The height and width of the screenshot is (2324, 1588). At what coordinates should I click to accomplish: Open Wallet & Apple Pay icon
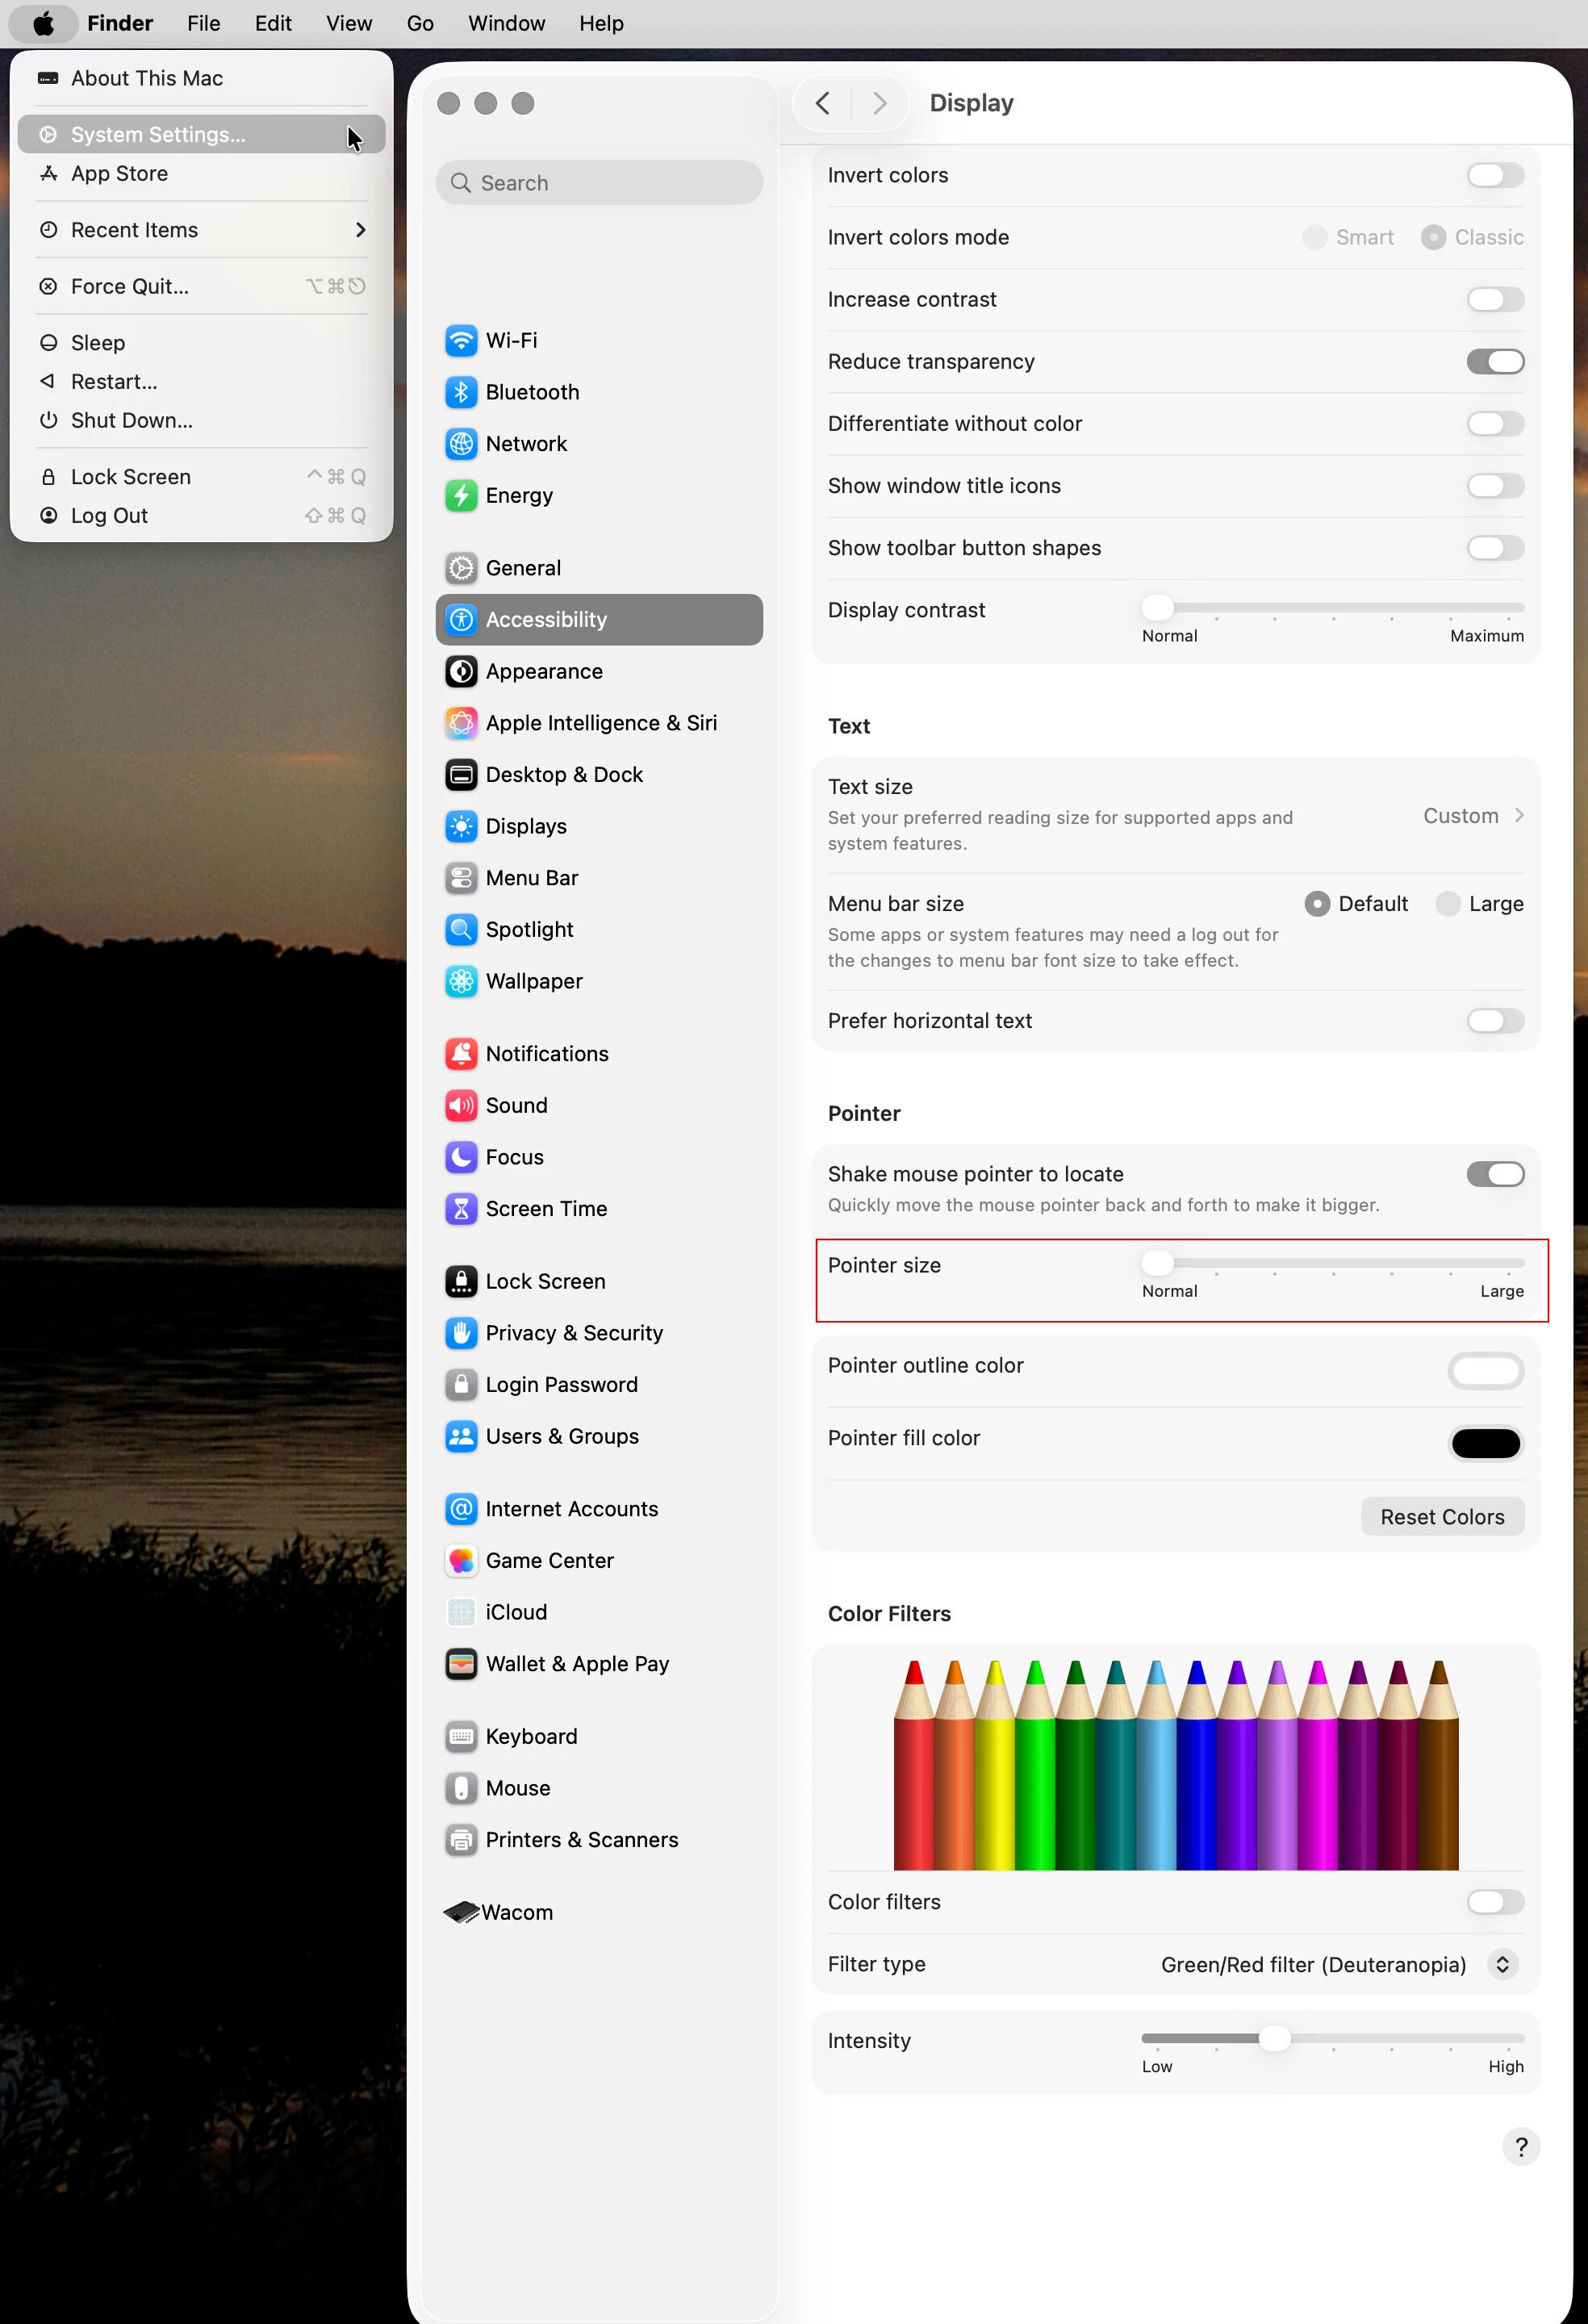click(461, 1664)
